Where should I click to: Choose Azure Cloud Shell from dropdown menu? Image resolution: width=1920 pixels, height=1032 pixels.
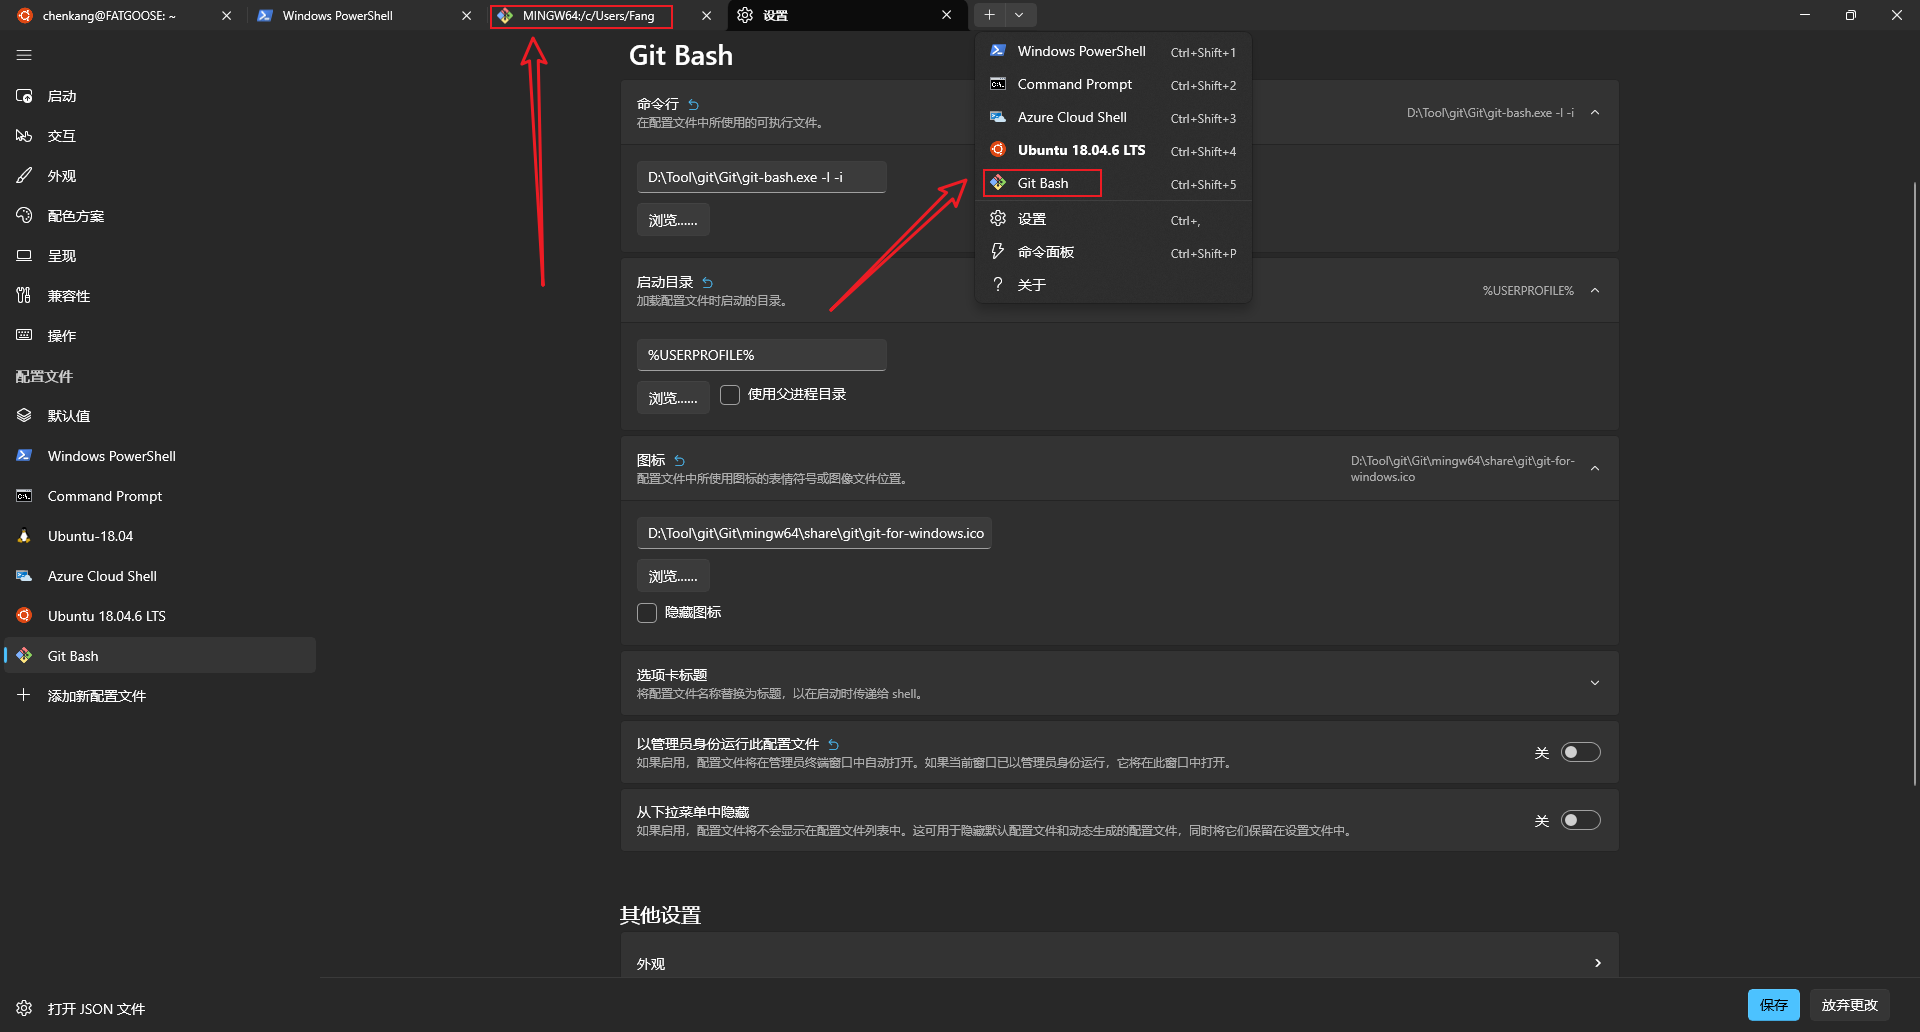(x=1113, y=117)
